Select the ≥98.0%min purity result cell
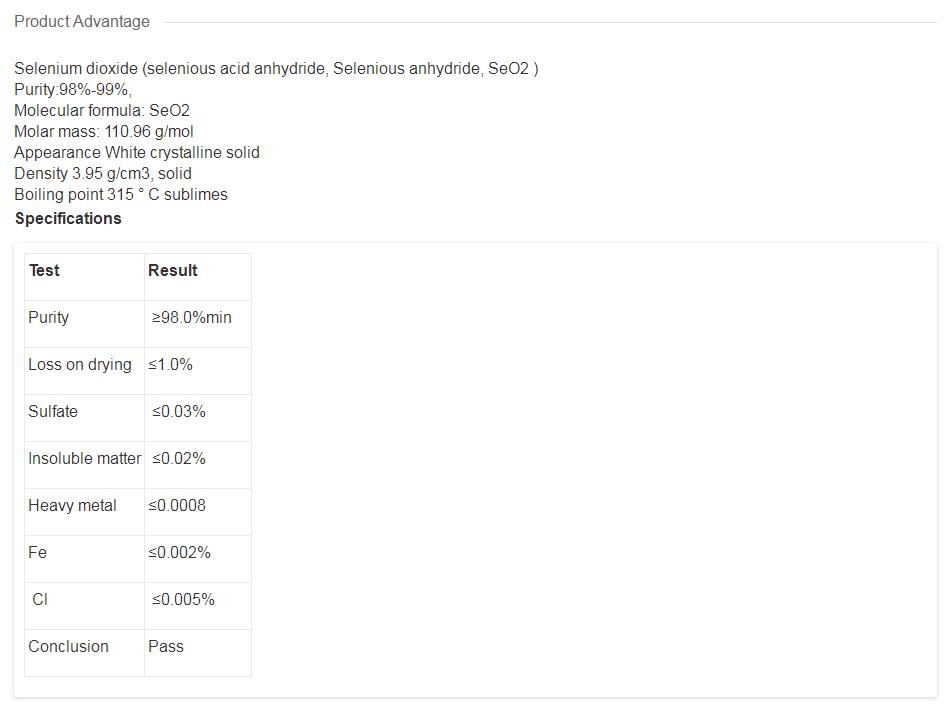The image size is (952, 711). [192, 317]
